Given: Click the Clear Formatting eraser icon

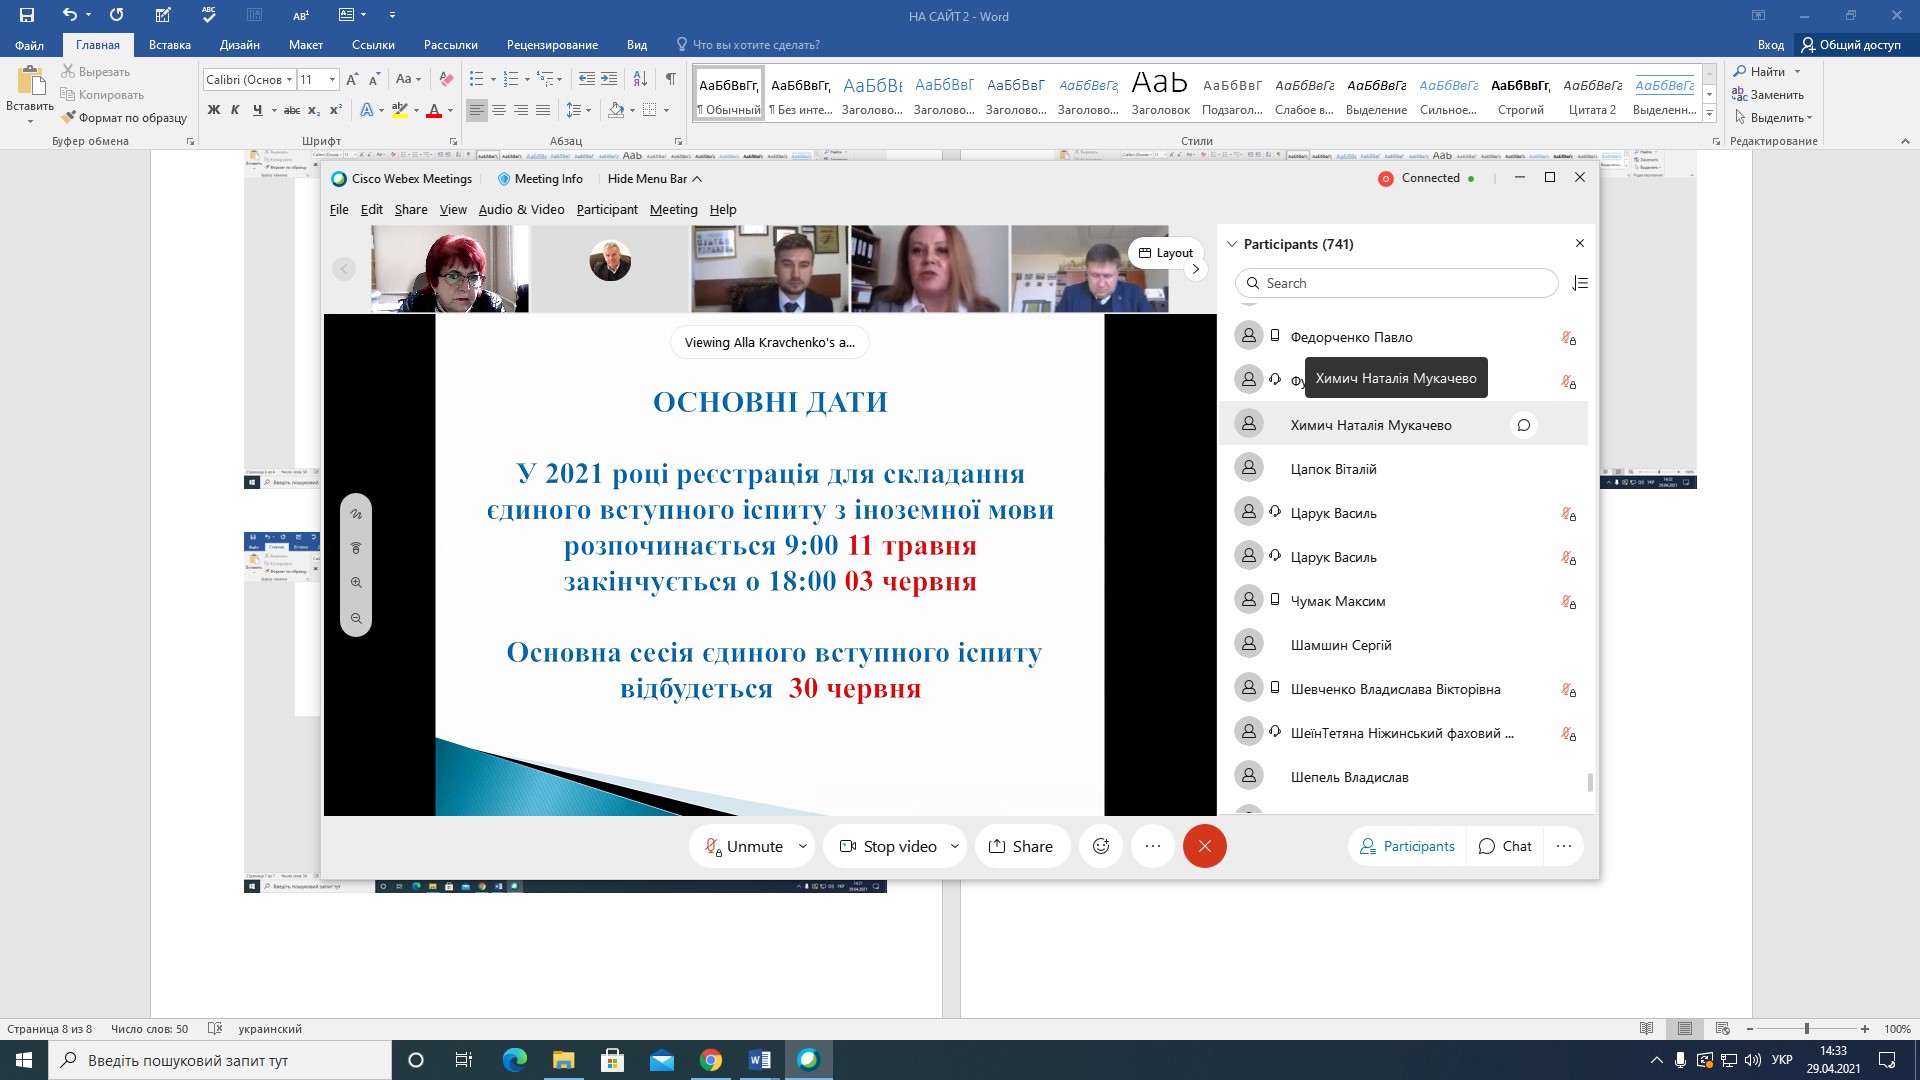Looking at the screenshot, I should point(446,79).
